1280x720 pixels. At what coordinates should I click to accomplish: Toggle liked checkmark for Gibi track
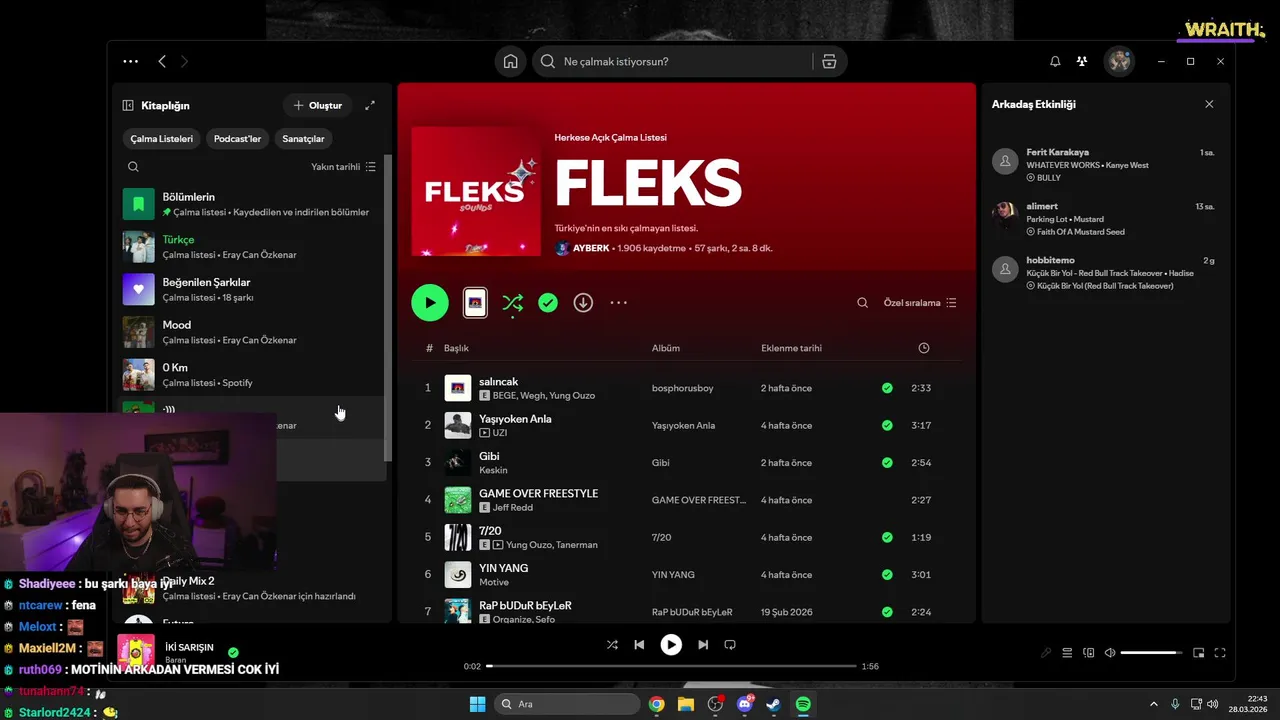tap(887, 463)
